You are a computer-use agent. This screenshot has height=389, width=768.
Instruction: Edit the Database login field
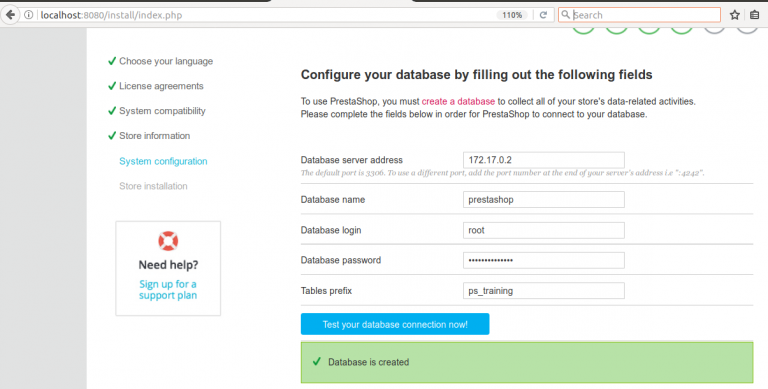coord(544,230)
